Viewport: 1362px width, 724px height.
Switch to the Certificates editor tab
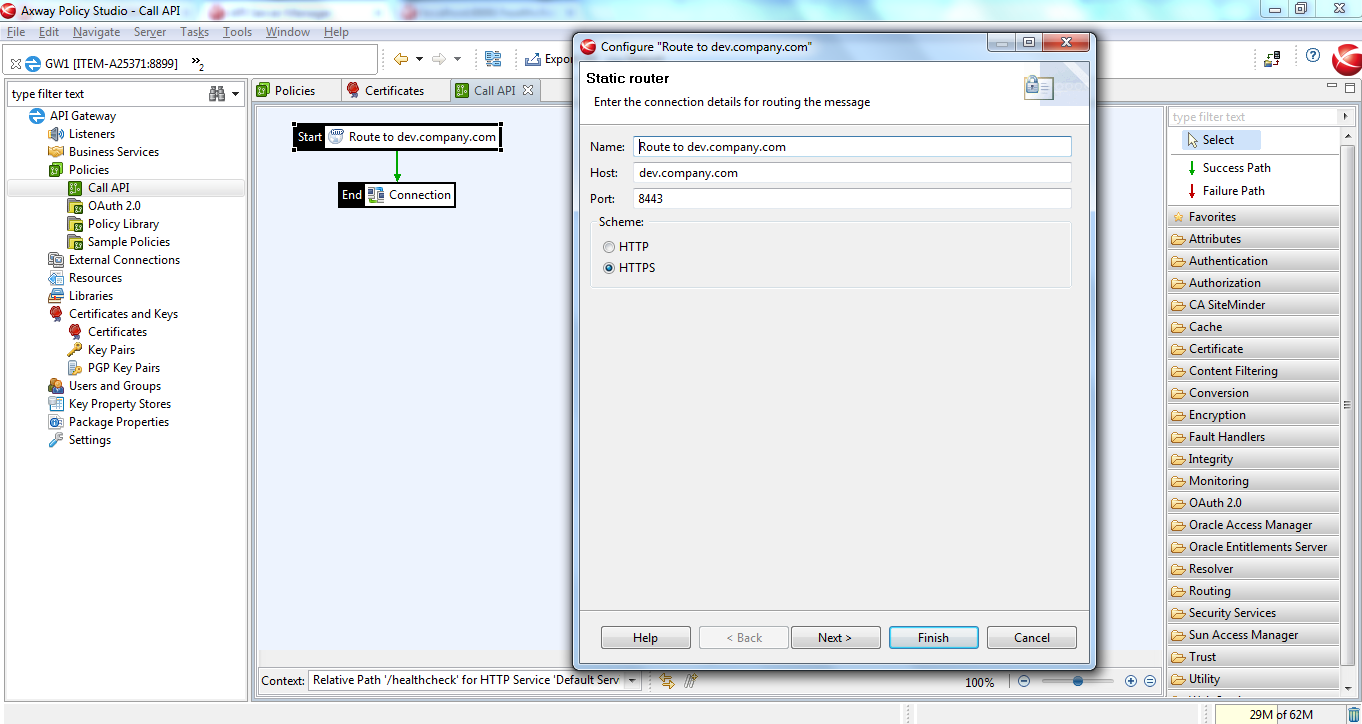tap(395, 90)
